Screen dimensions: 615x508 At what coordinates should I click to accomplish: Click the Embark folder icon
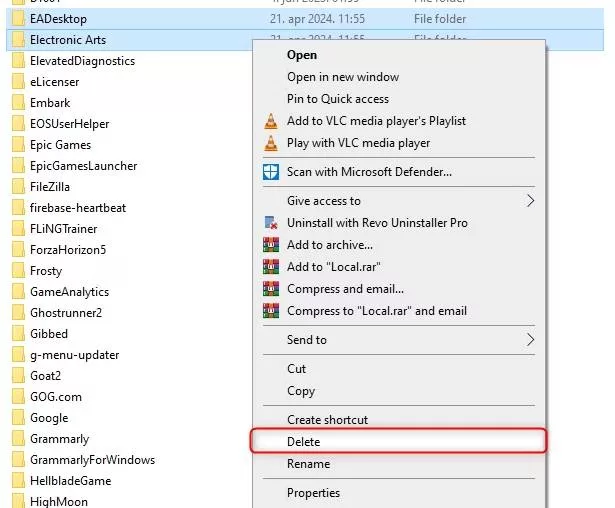pyautogui.click(x=18, y=103)
